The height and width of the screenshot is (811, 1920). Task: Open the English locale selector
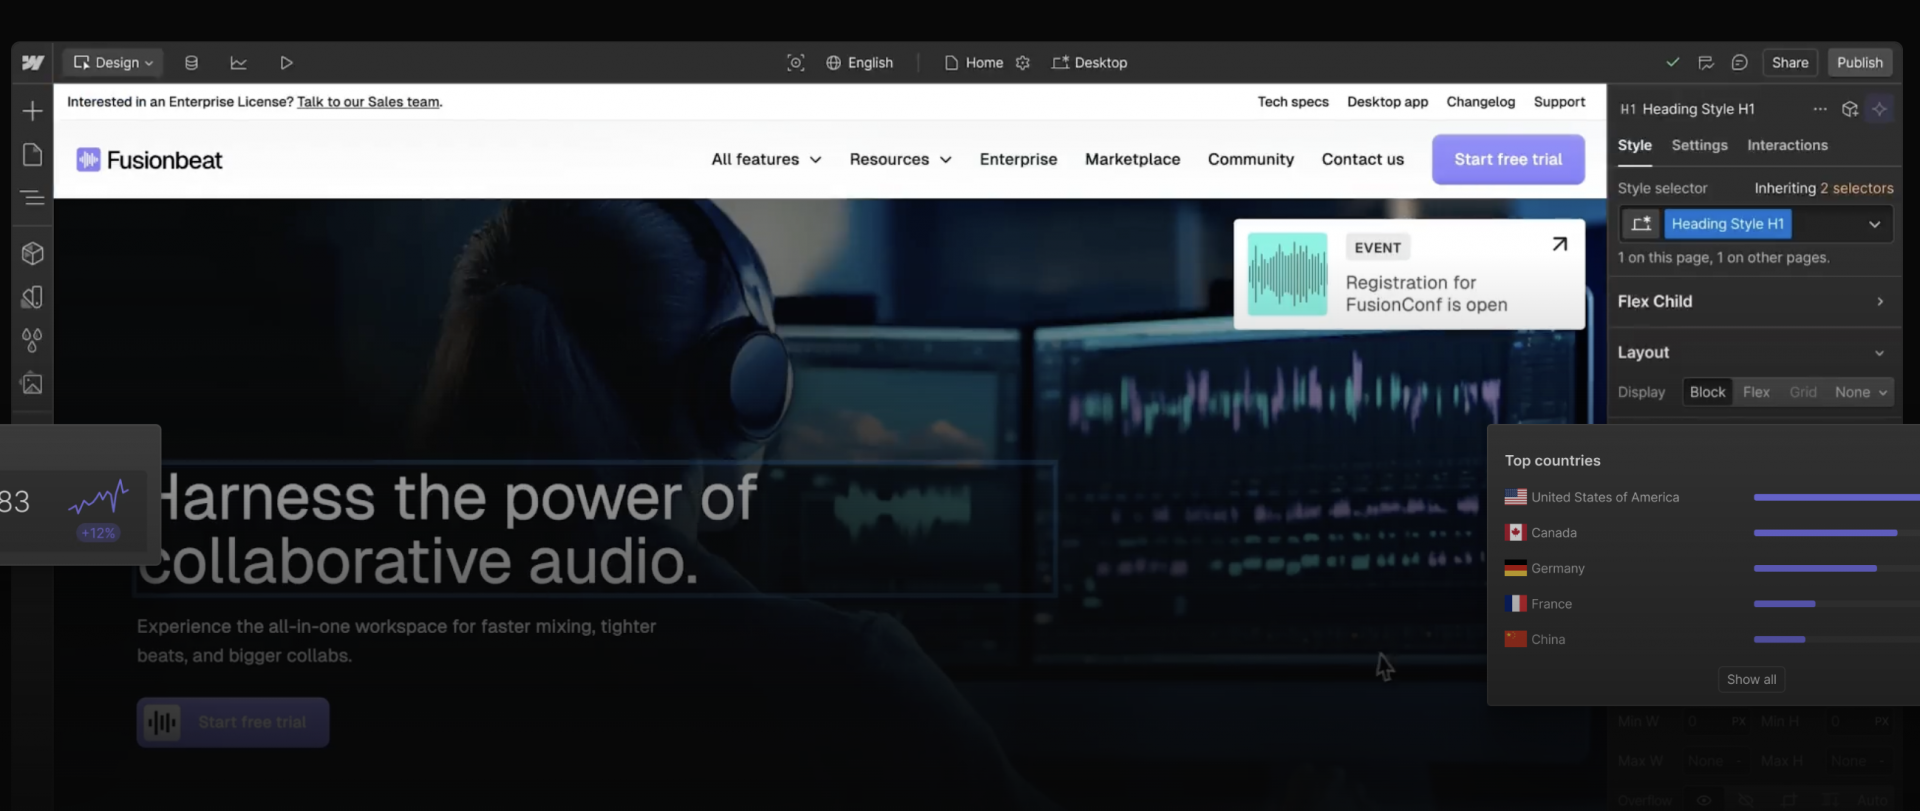click(x=859, y=63)
